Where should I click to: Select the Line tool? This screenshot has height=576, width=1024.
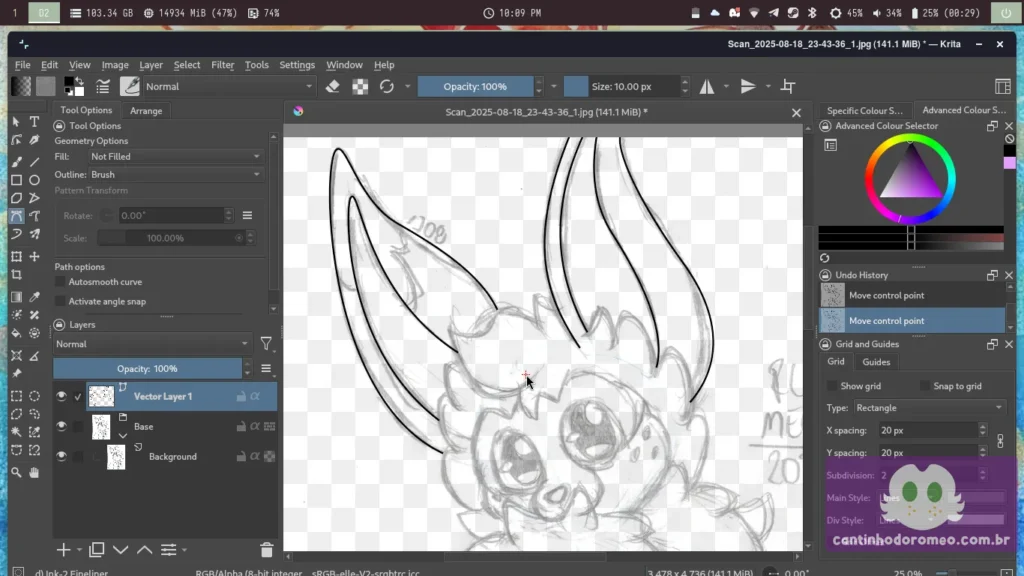35,161
